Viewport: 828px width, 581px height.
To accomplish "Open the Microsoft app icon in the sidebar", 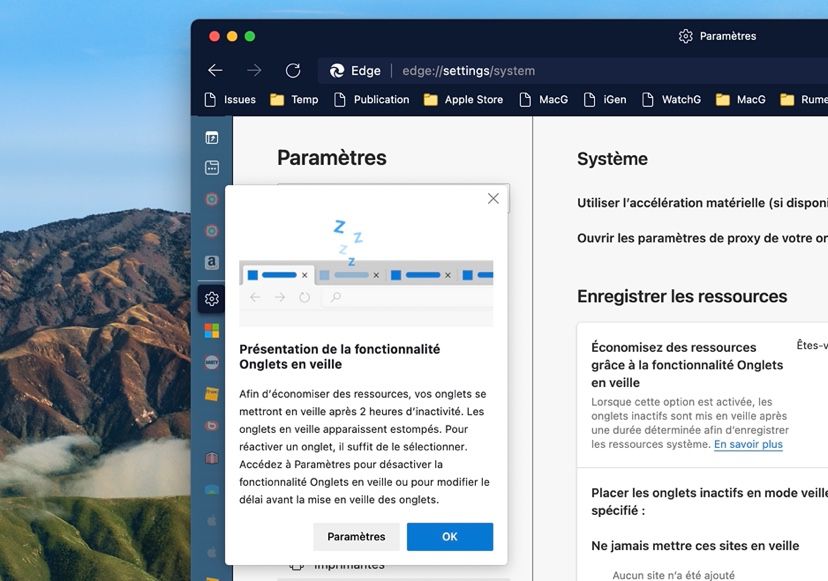I will [x=212, y=330].
